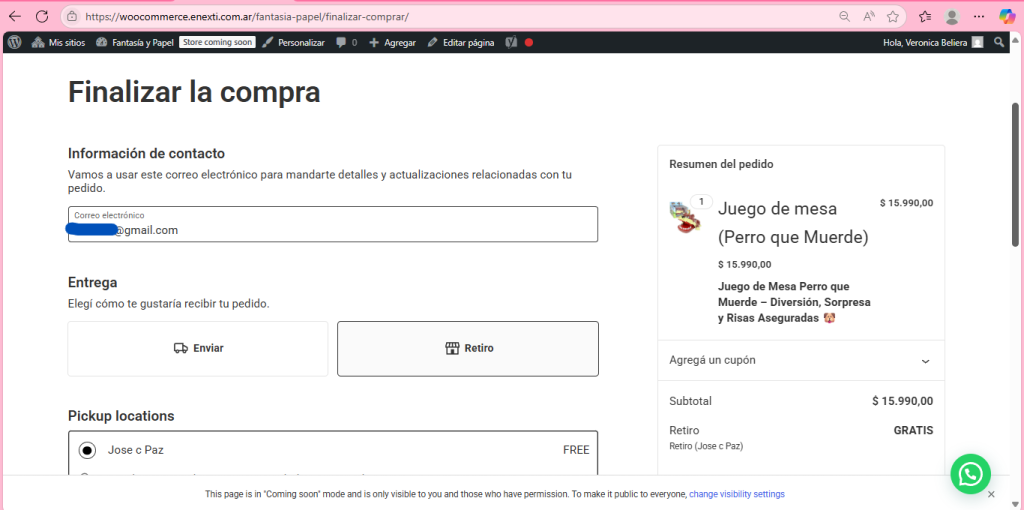Screen dimensions: 1024x510
Task: Click the admin bar search magnifier
Action: tap(1000, 42)
